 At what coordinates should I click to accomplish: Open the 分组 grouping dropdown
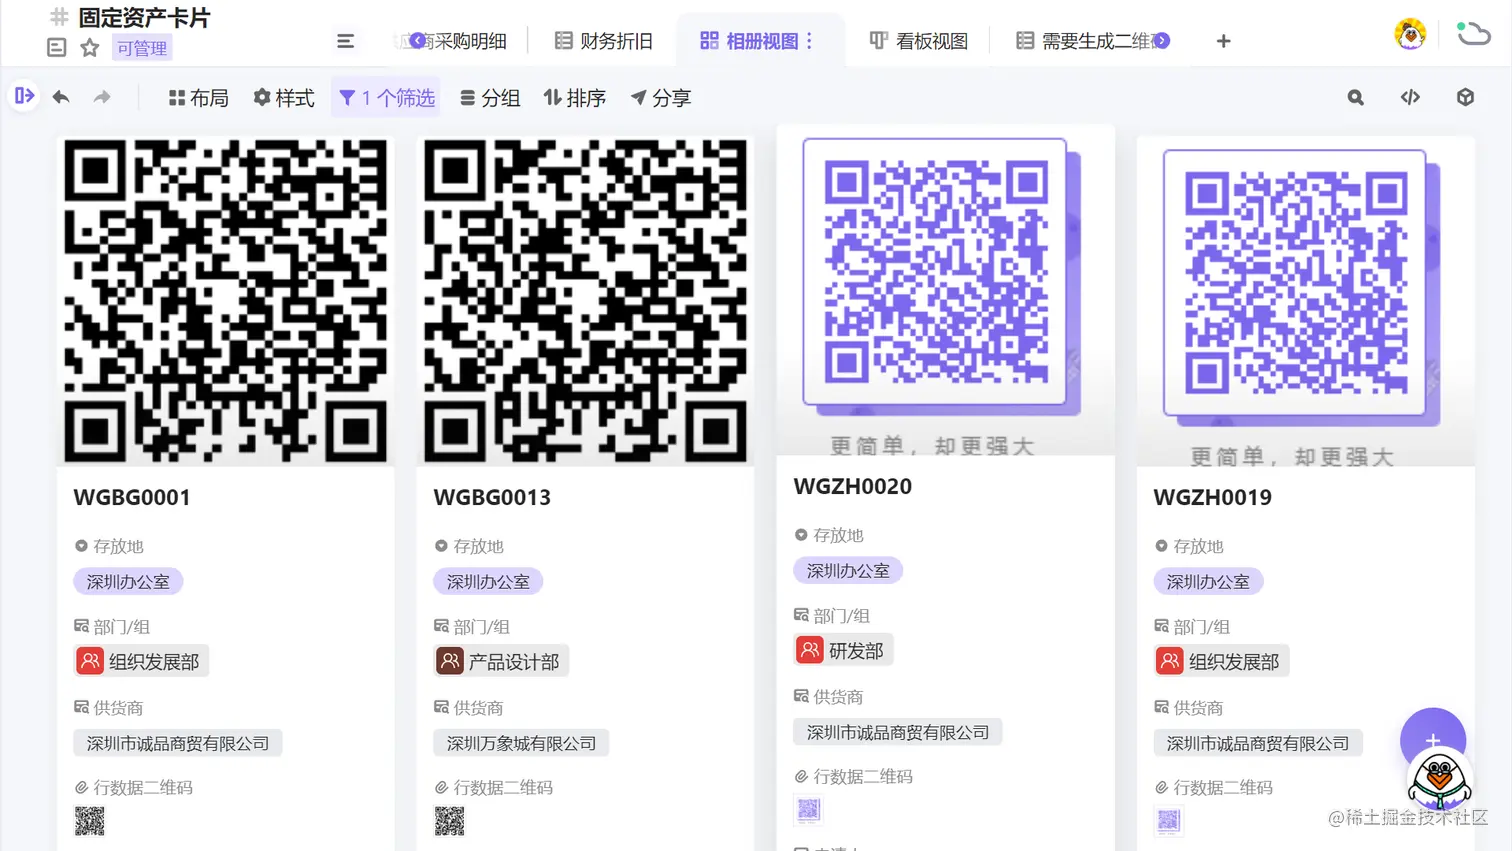tap(490, 97)
